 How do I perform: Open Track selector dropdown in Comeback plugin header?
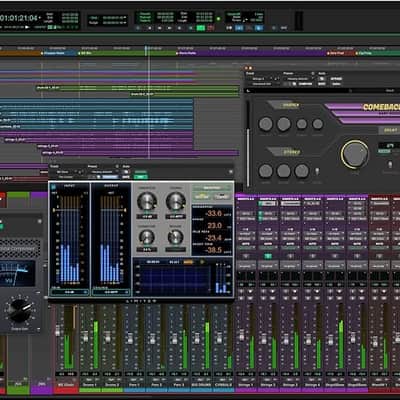pyautogui.click(x=262, y=79)
